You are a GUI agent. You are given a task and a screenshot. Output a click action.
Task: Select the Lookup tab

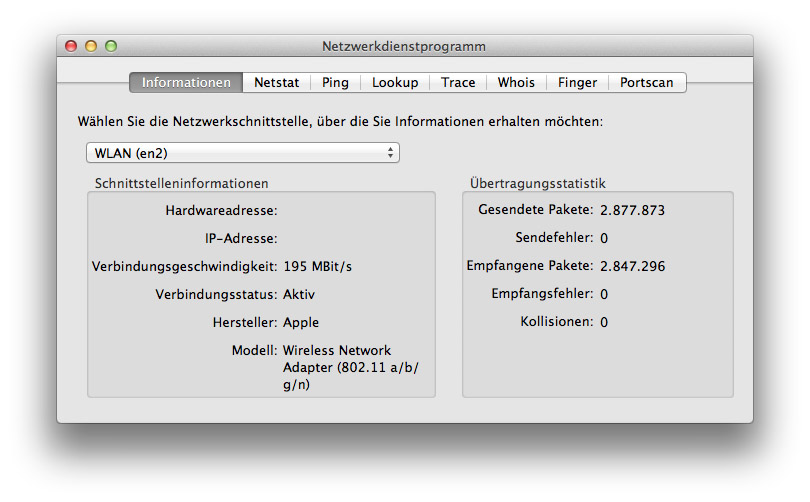tap(395, 83)
